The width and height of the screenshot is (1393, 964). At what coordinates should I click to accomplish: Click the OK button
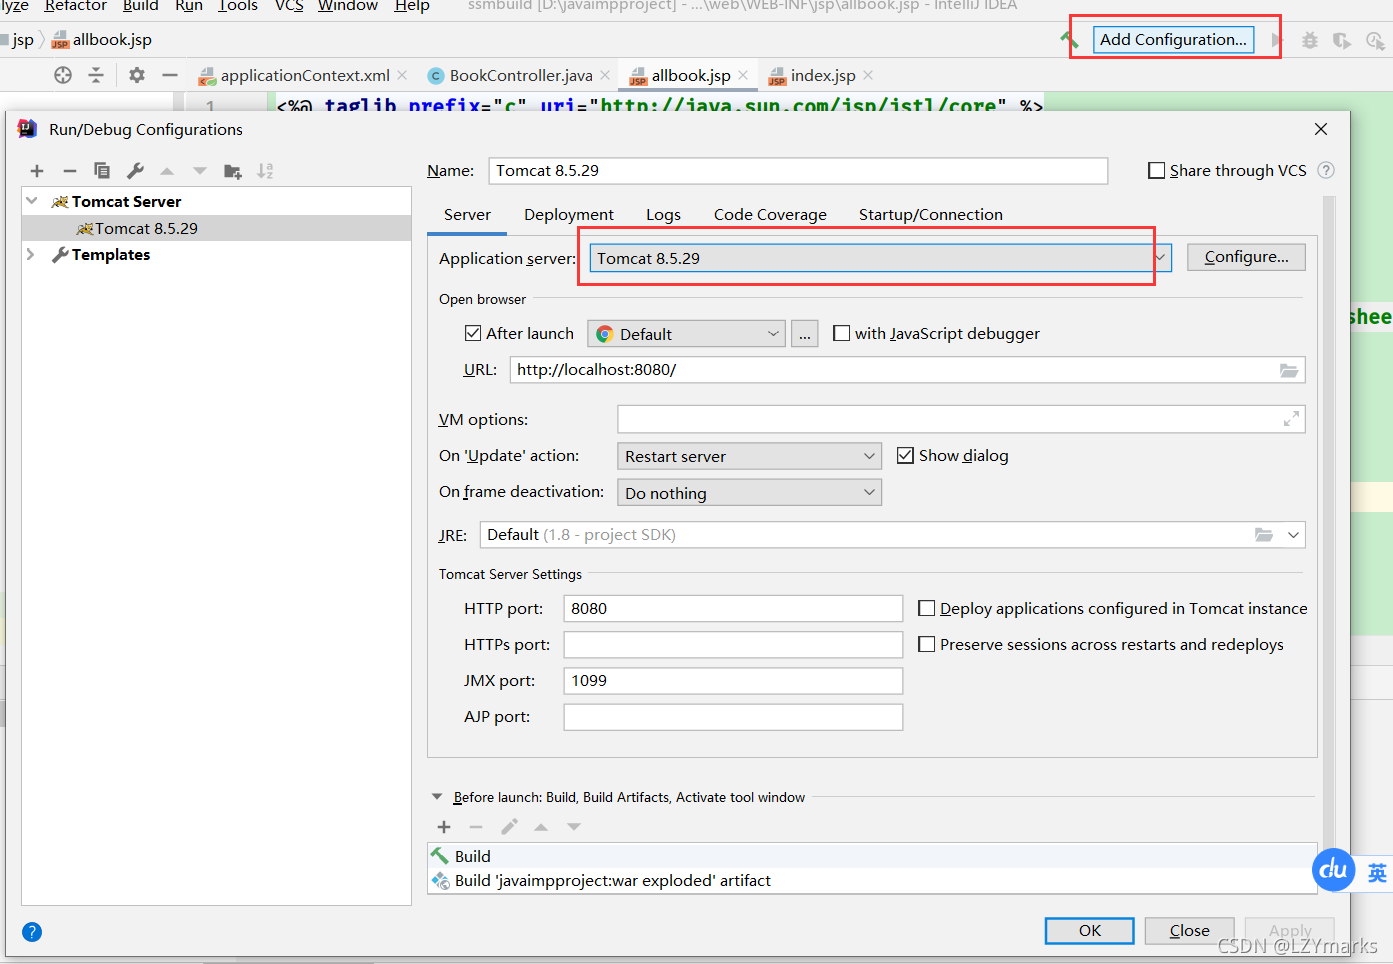1089,930
